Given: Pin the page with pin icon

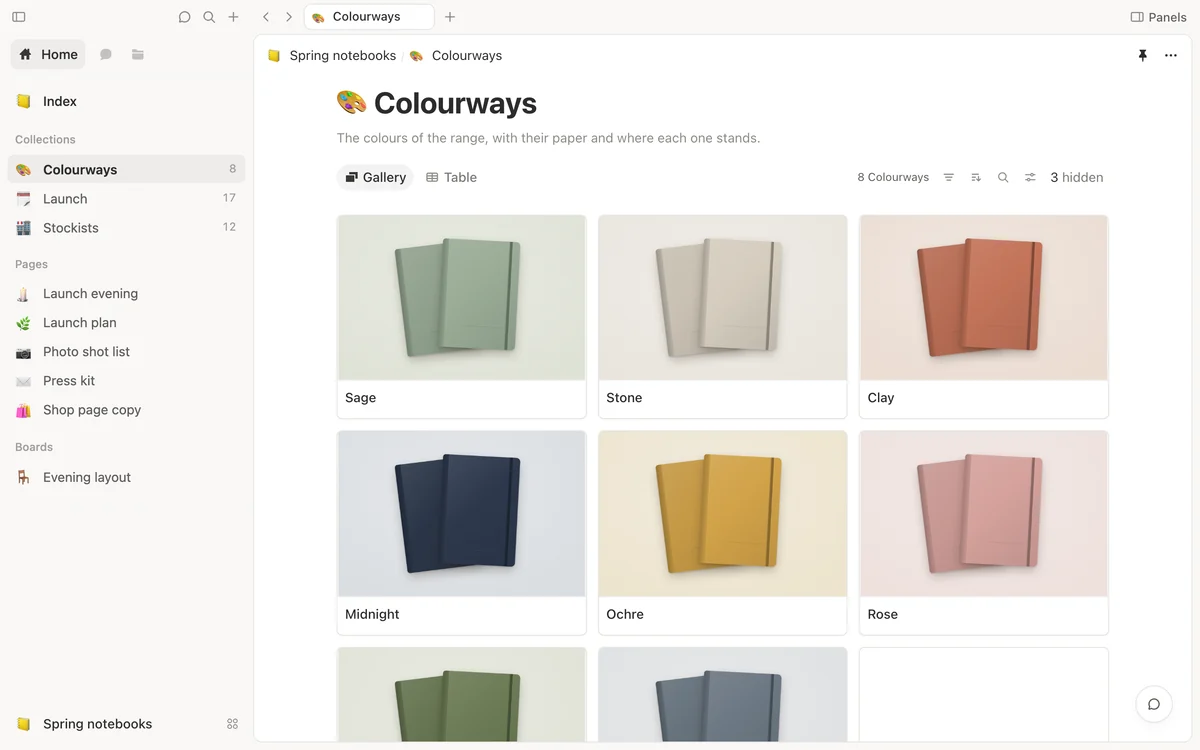Looking at the screenshot, I should coord(1143,56).
